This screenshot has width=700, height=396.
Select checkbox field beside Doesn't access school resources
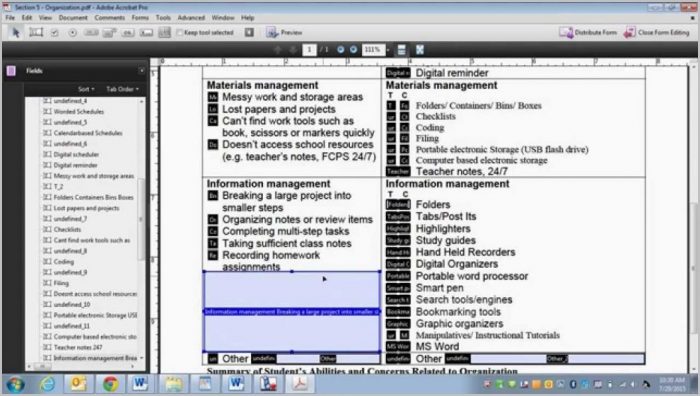point(213,145)
